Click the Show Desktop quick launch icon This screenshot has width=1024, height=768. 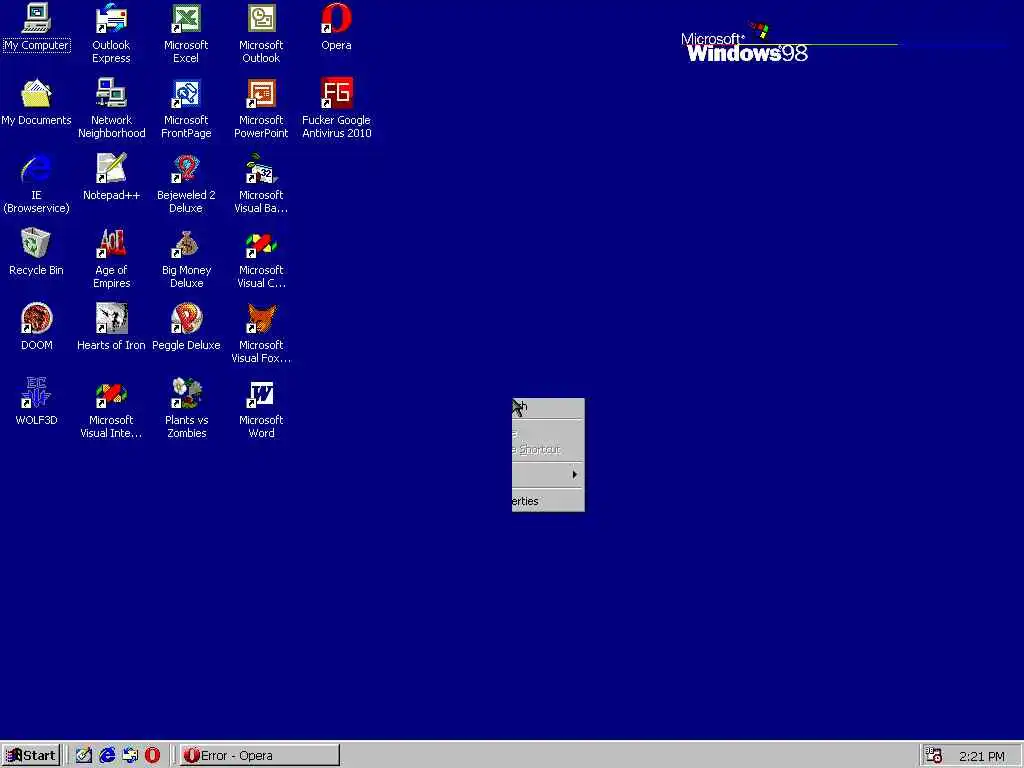coord(84,756)
